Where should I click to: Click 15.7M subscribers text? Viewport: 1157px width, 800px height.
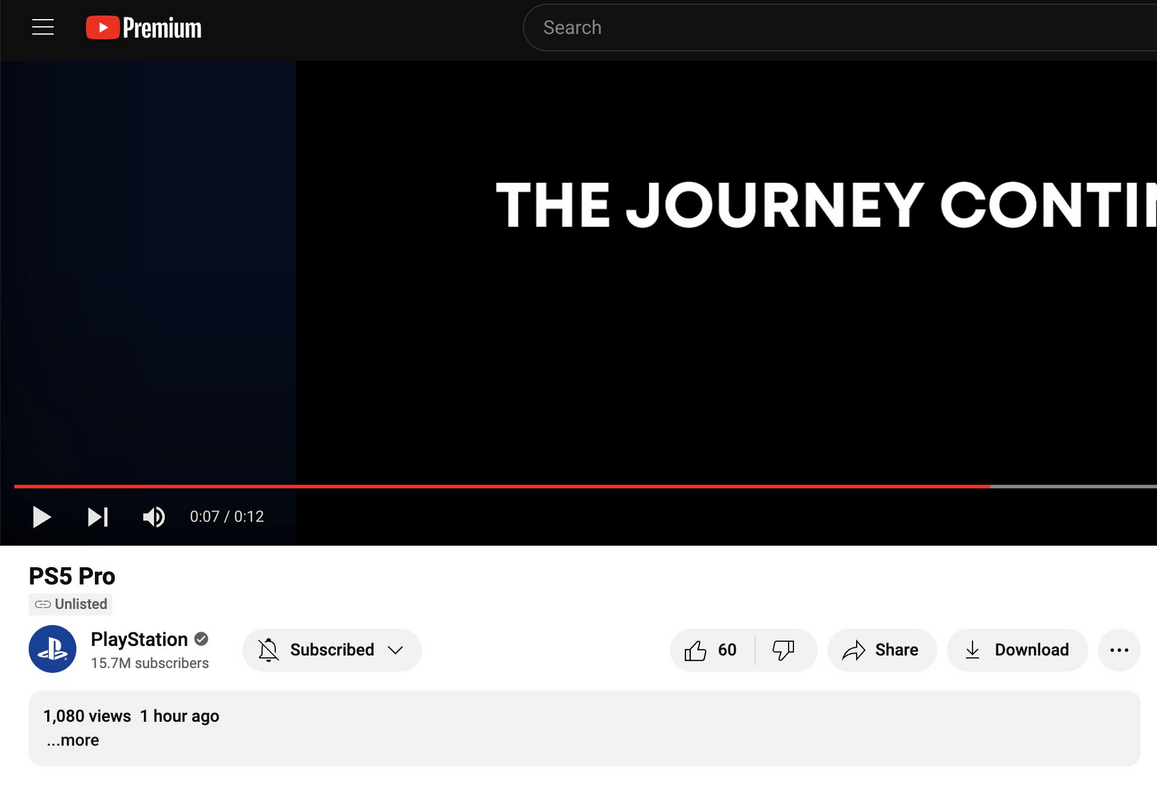[150, 663]
